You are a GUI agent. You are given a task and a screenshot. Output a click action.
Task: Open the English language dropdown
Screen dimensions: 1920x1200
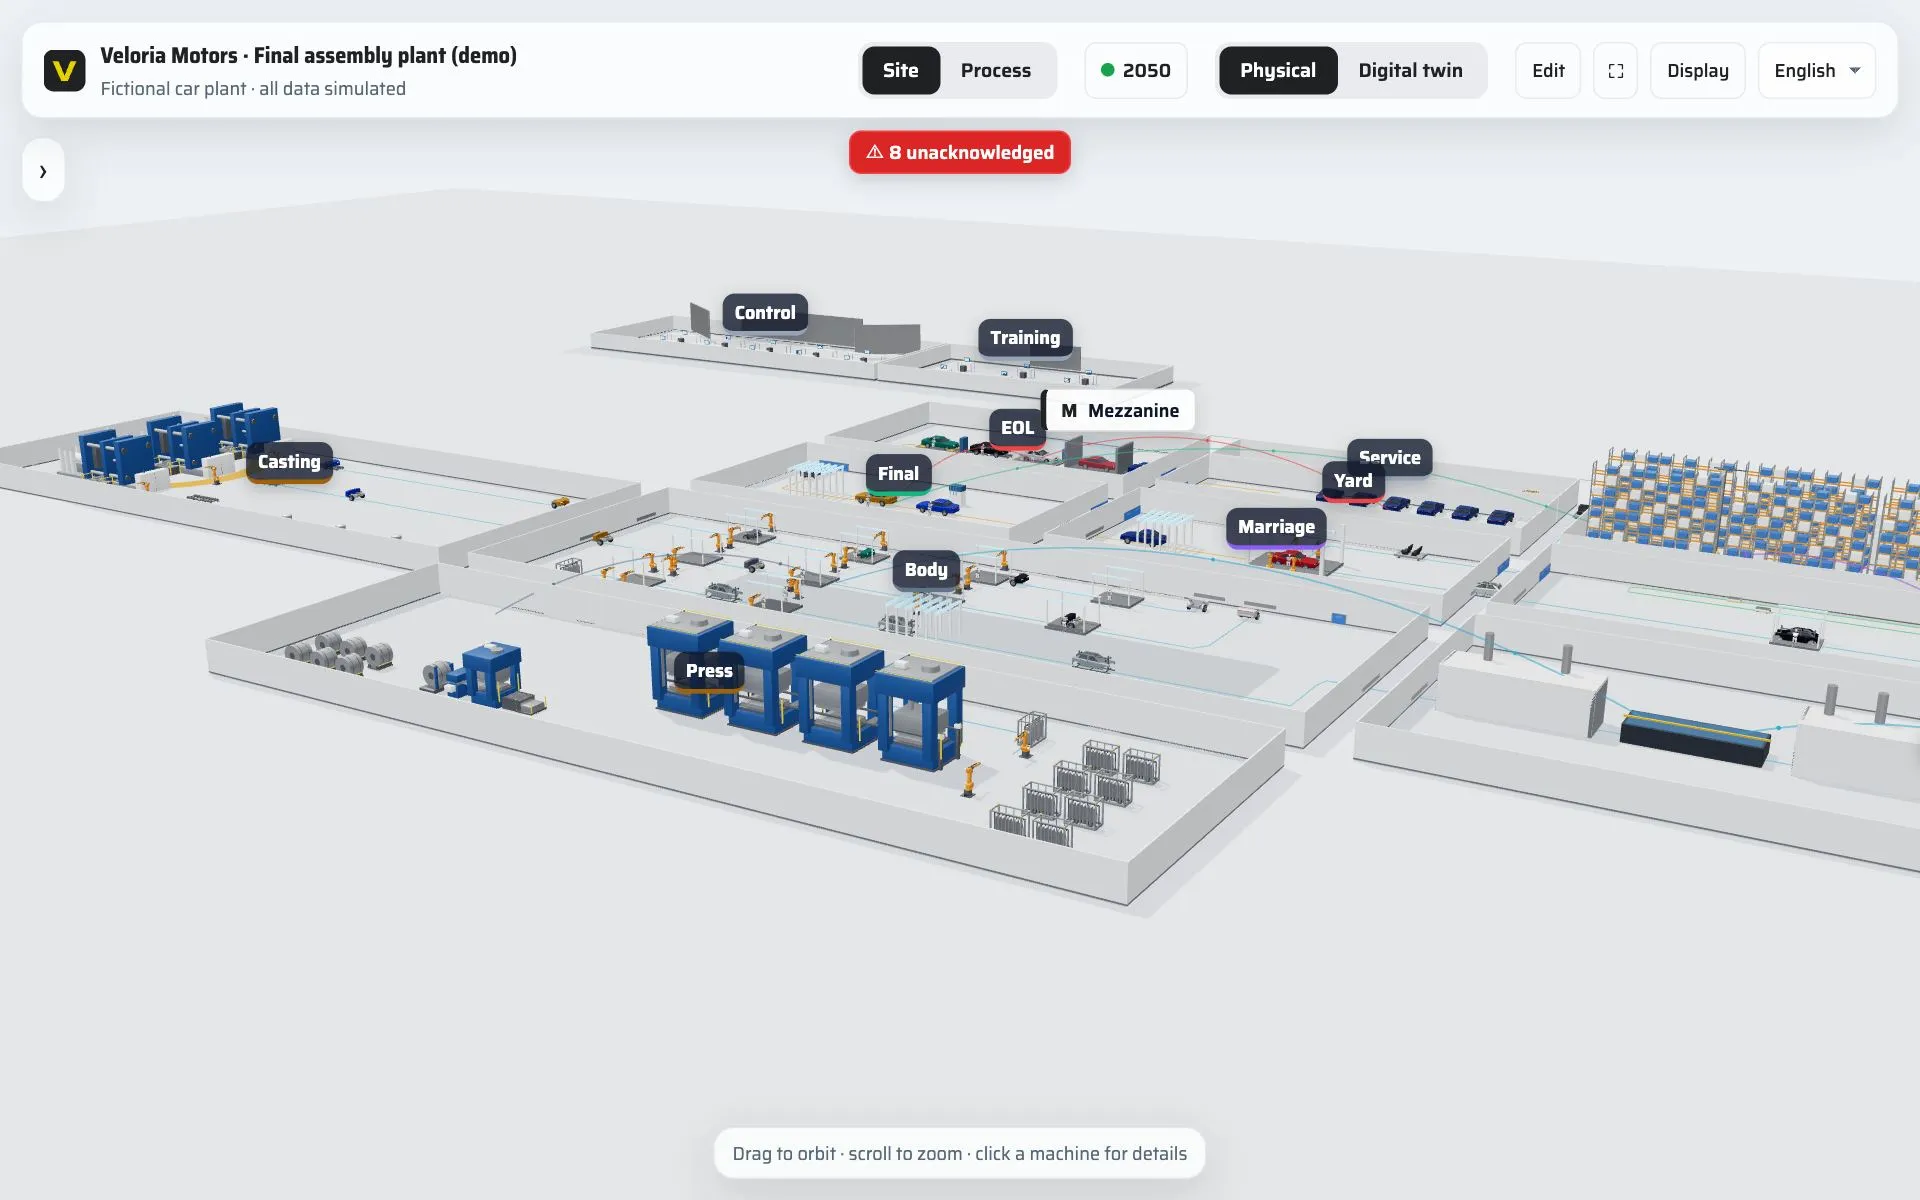[x=1816, y=71]
